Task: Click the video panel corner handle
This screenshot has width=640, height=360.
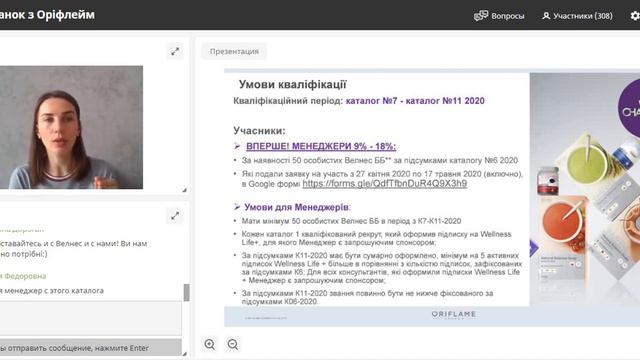Action: click(x=184, y=190)
